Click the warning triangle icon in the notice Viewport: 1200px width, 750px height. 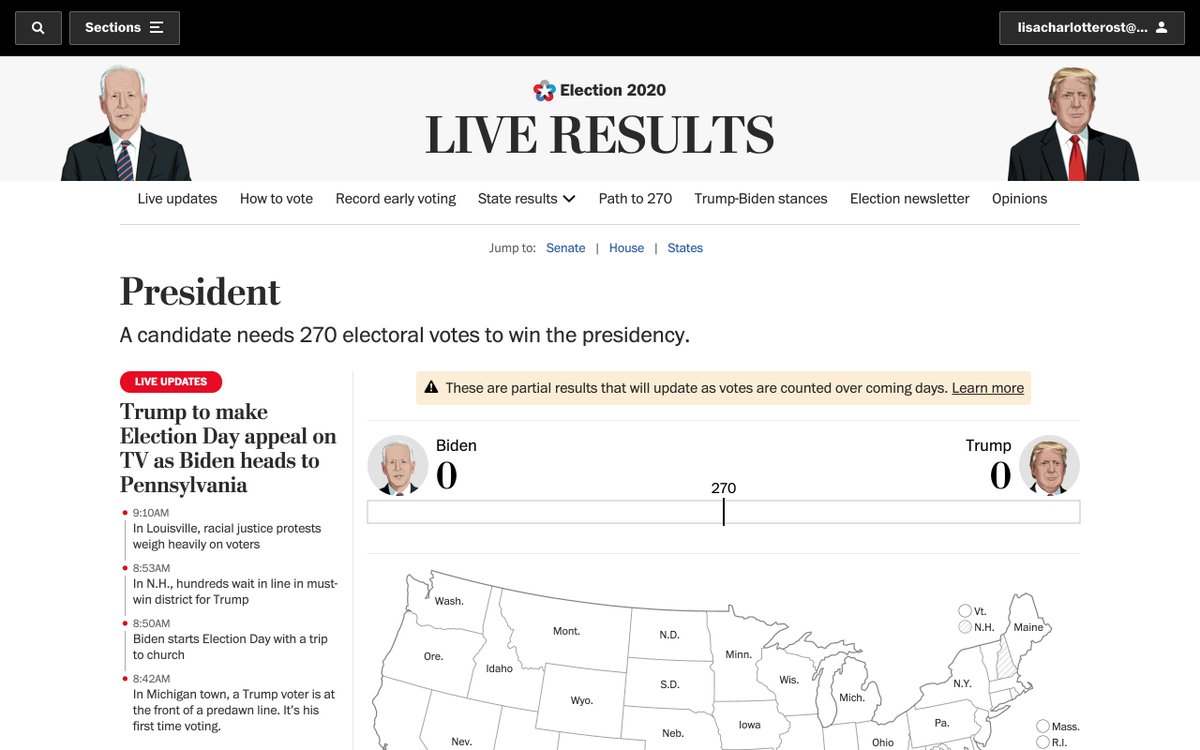pos(431,388)
